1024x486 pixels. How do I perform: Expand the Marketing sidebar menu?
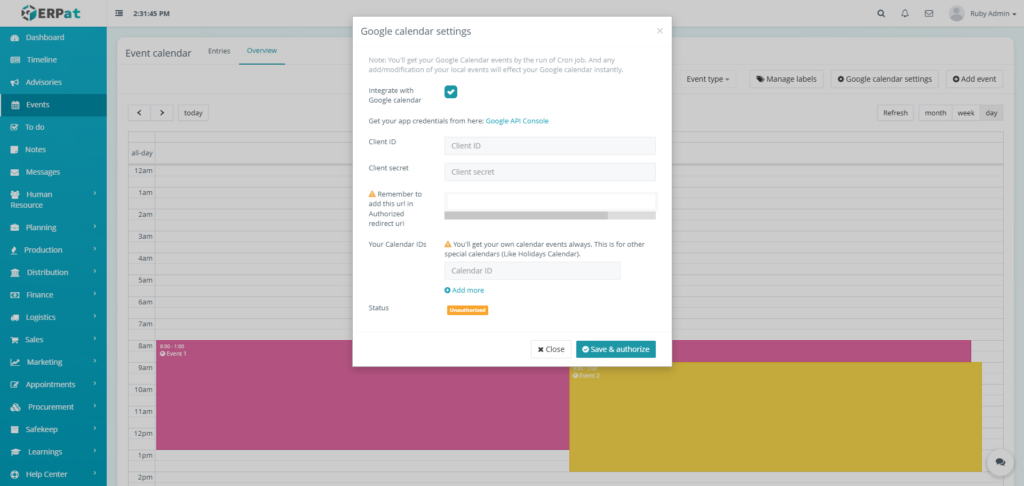pyautogui.click(x=53, y=362)
